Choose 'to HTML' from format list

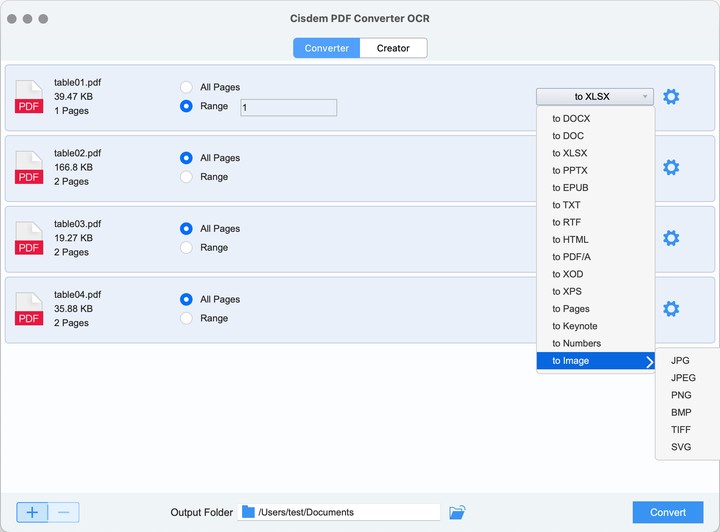596,240
